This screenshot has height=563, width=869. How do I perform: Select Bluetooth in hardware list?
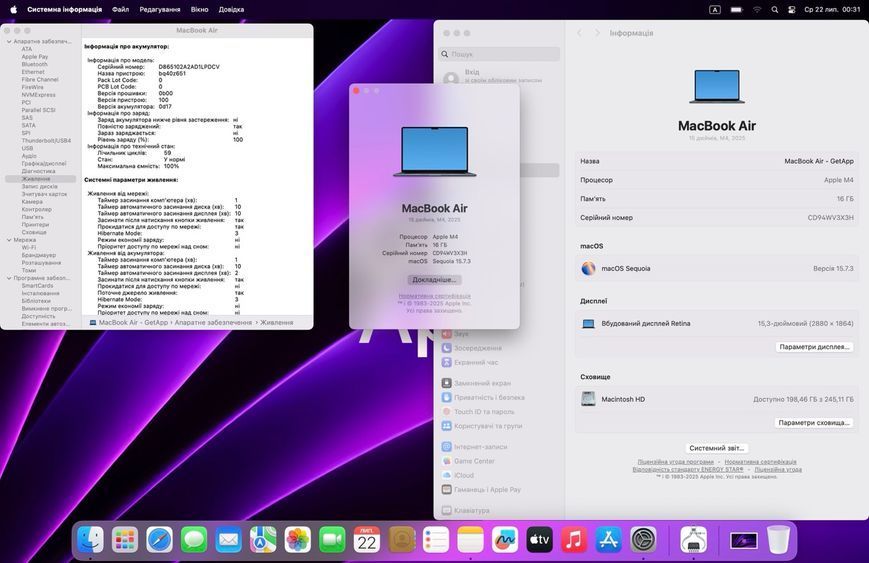(34, 64)
